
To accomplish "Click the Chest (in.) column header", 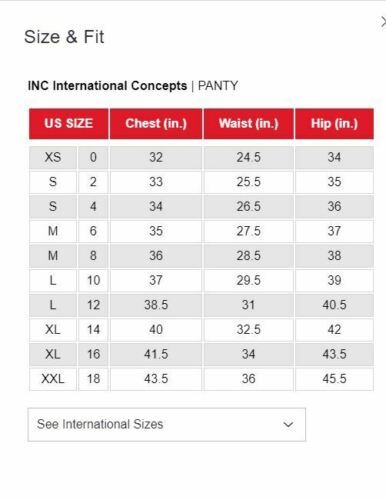I will tap(156, 123).
